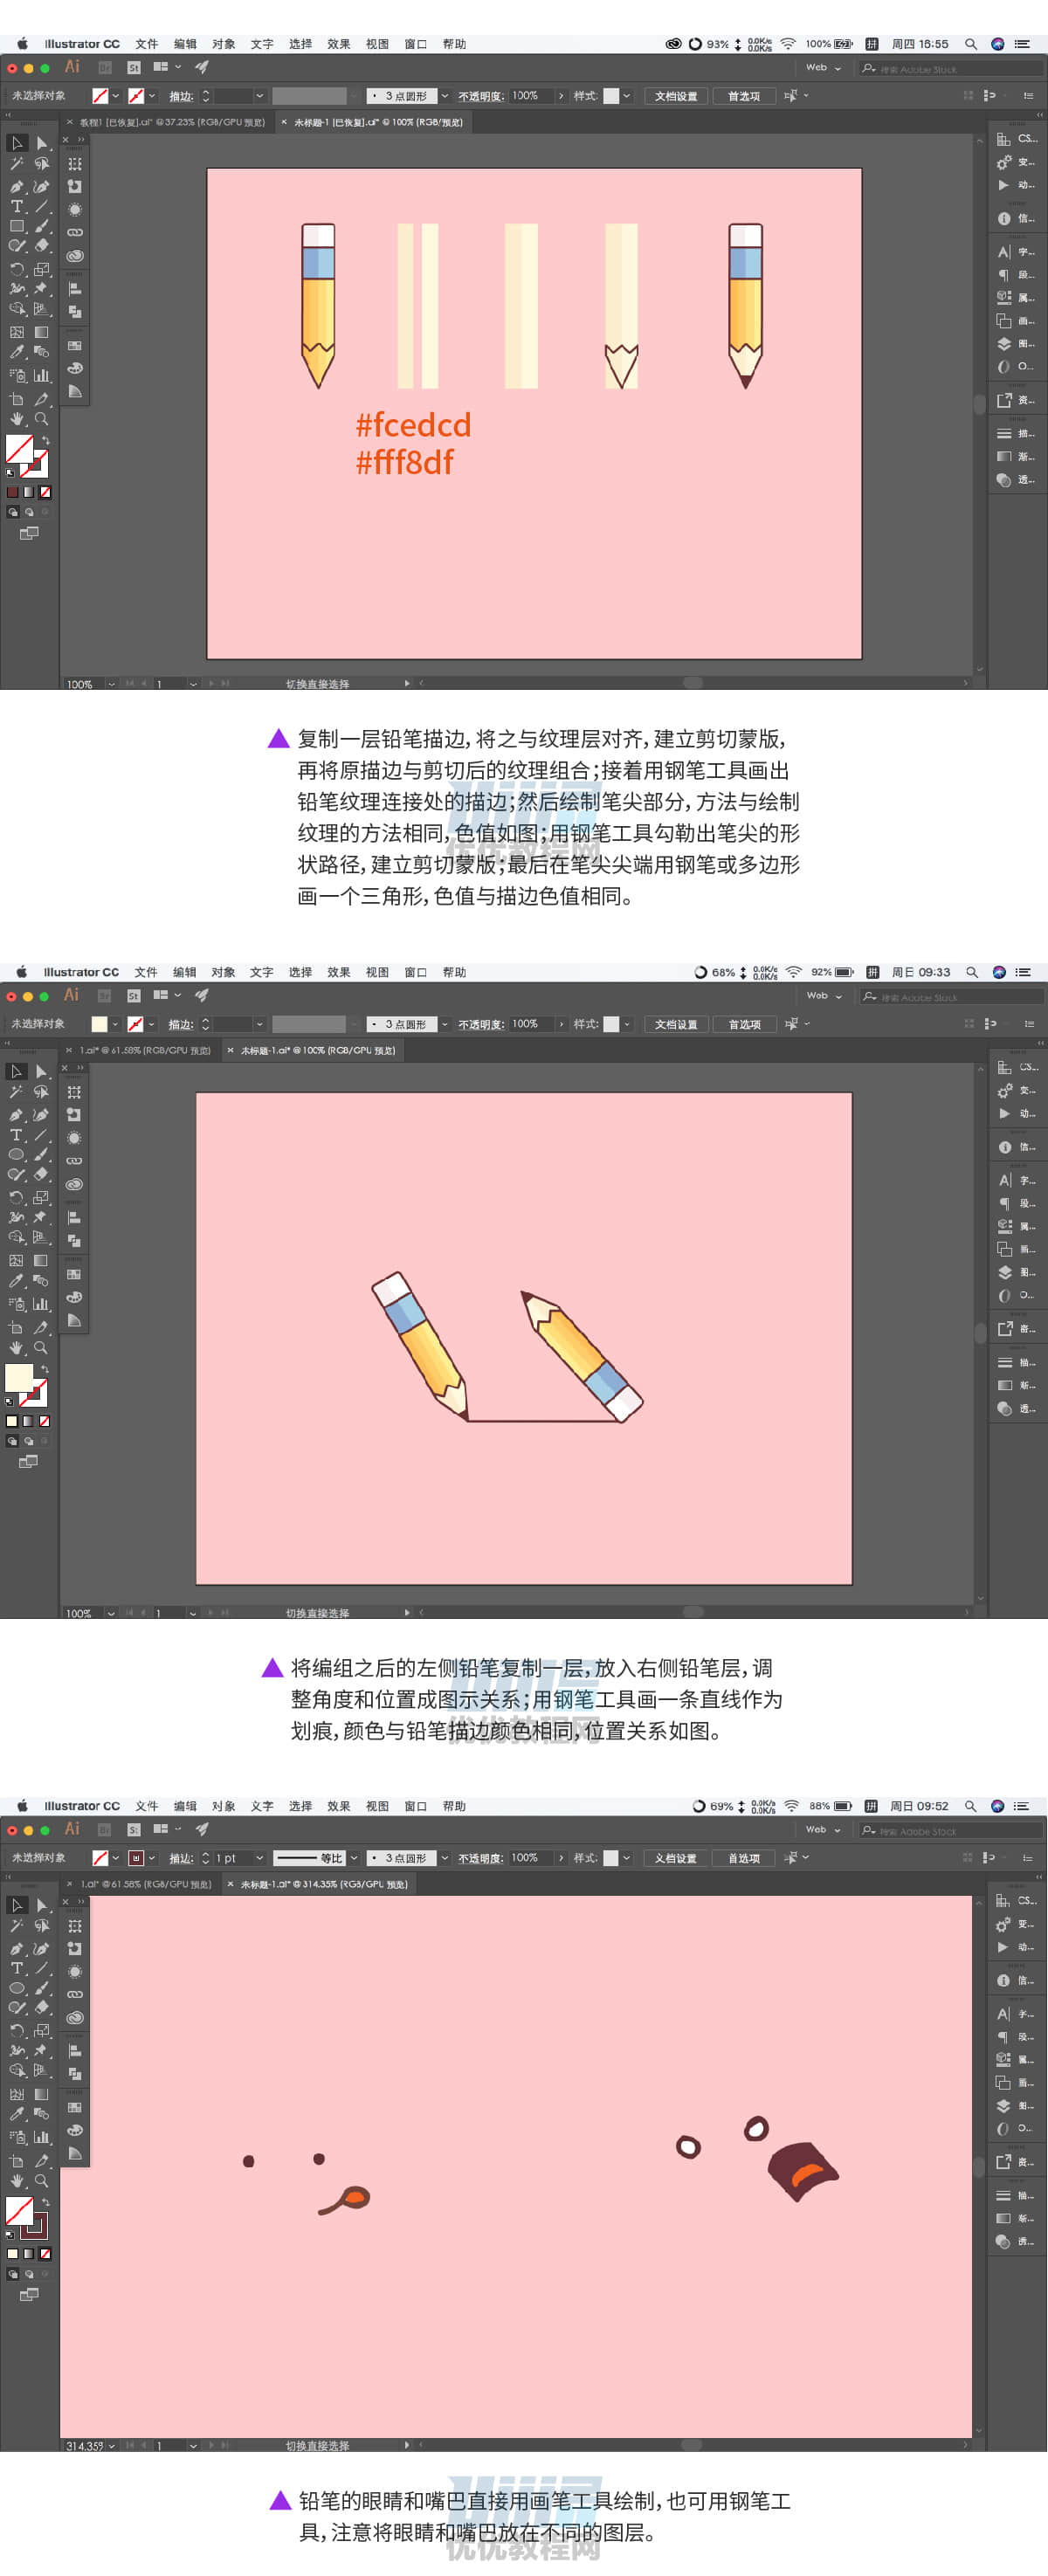Set paint mode to None in top screenshot
Screen dimensions: 1048x2576
[x=45, y=492]
